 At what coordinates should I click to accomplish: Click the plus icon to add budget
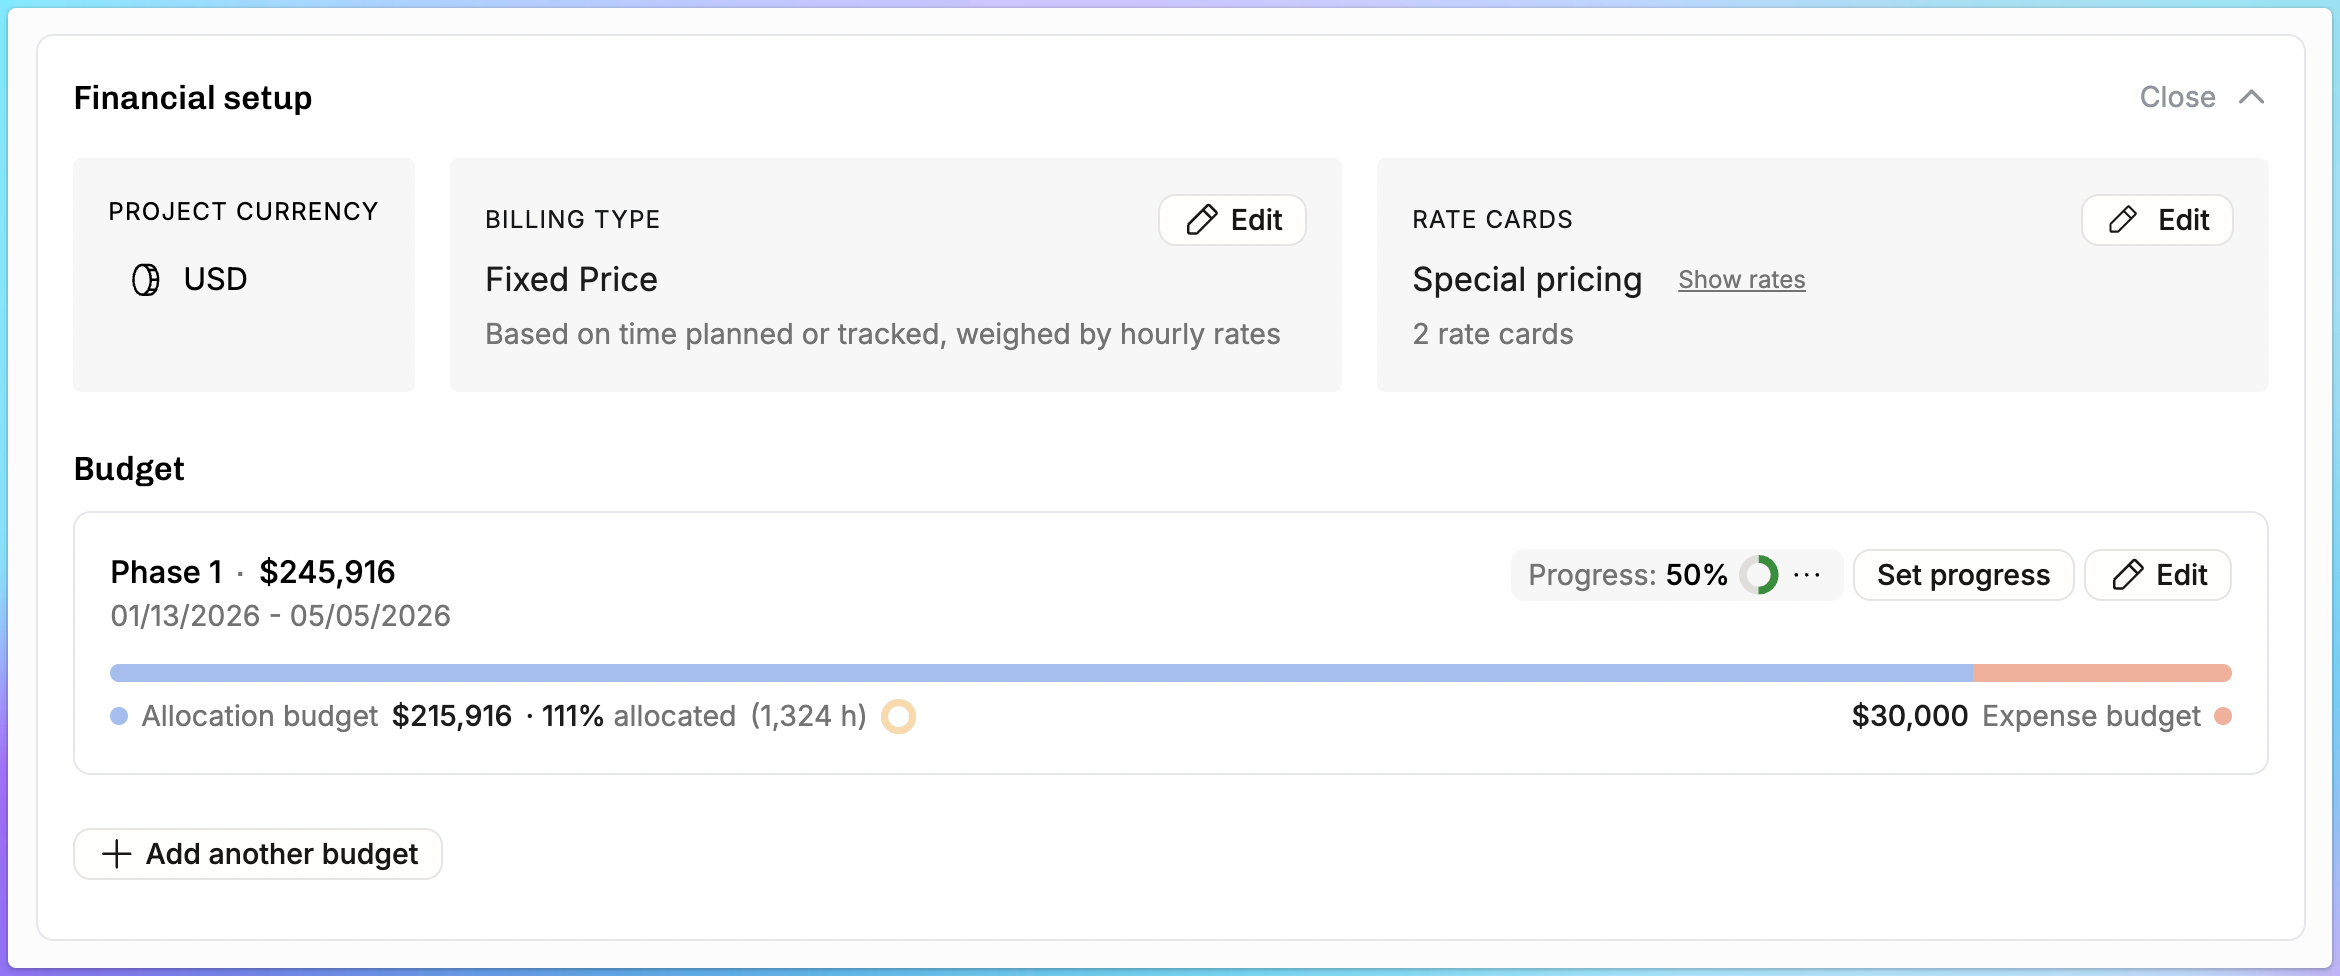[x=117, y=854]
